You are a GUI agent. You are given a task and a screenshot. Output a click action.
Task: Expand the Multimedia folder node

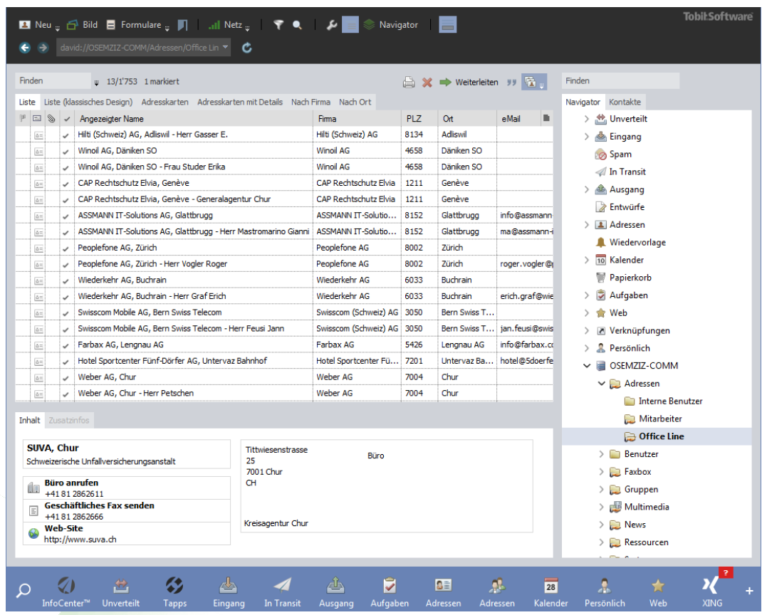(601, 507)
